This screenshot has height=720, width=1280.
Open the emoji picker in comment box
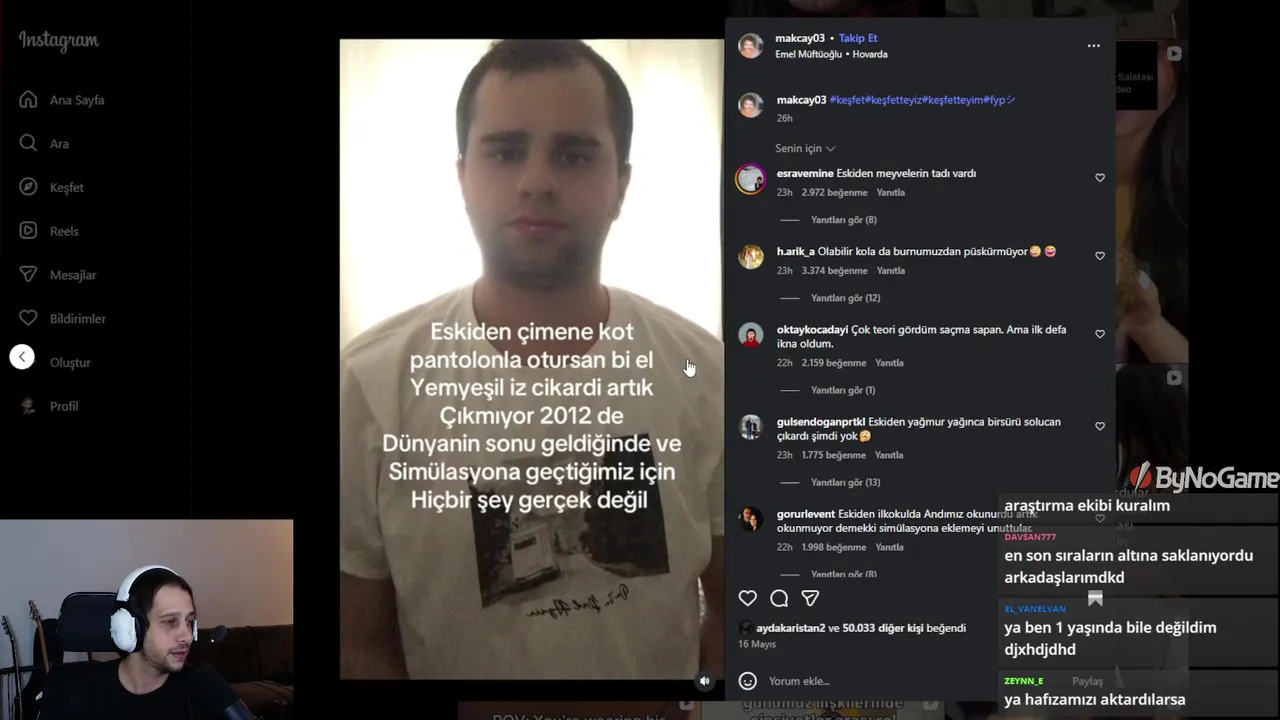tap(747, 681)
